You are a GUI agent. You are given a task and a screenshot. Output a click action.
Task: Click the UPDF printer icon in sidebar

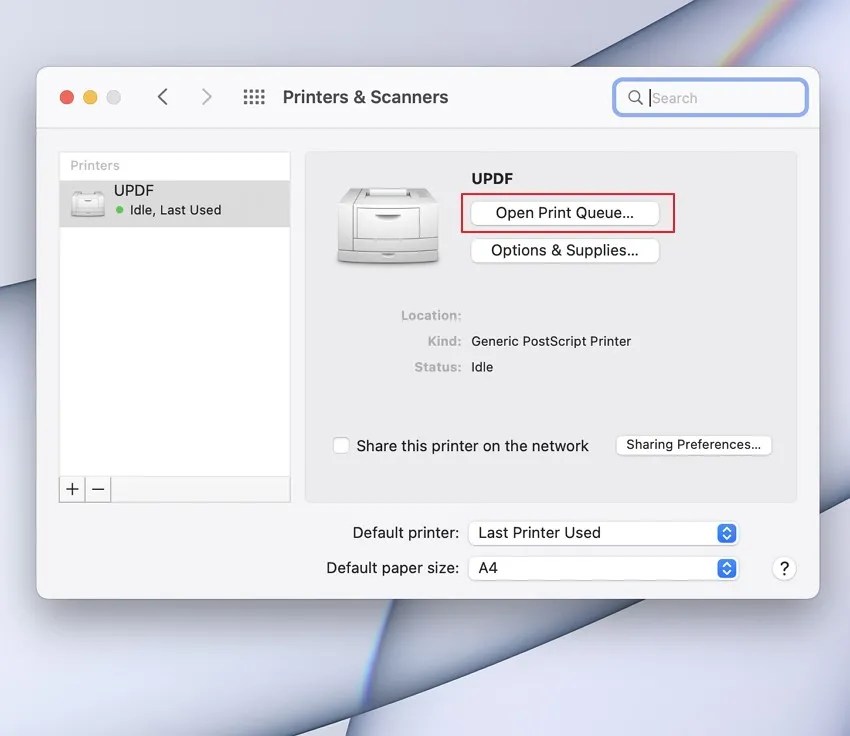(88, 200)
